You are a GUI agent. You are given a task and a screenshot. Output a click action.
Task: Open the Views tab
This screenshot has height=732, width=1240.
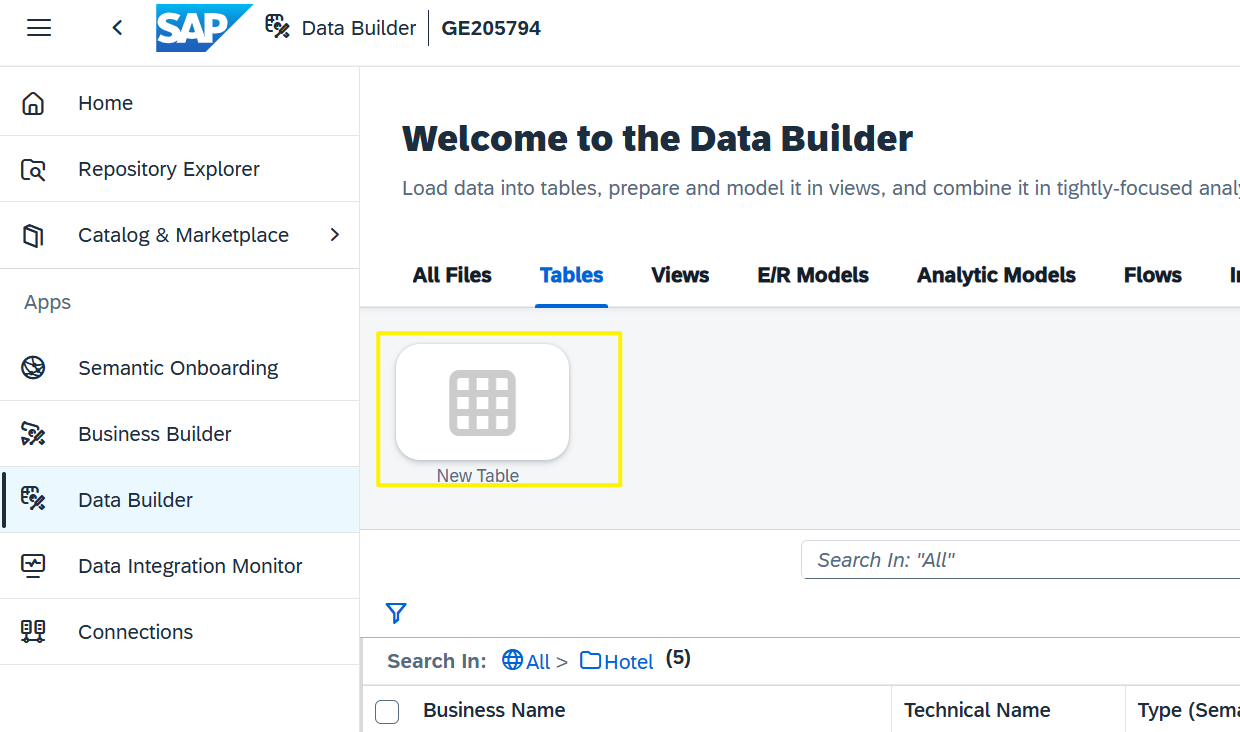(x=680, y=275)
